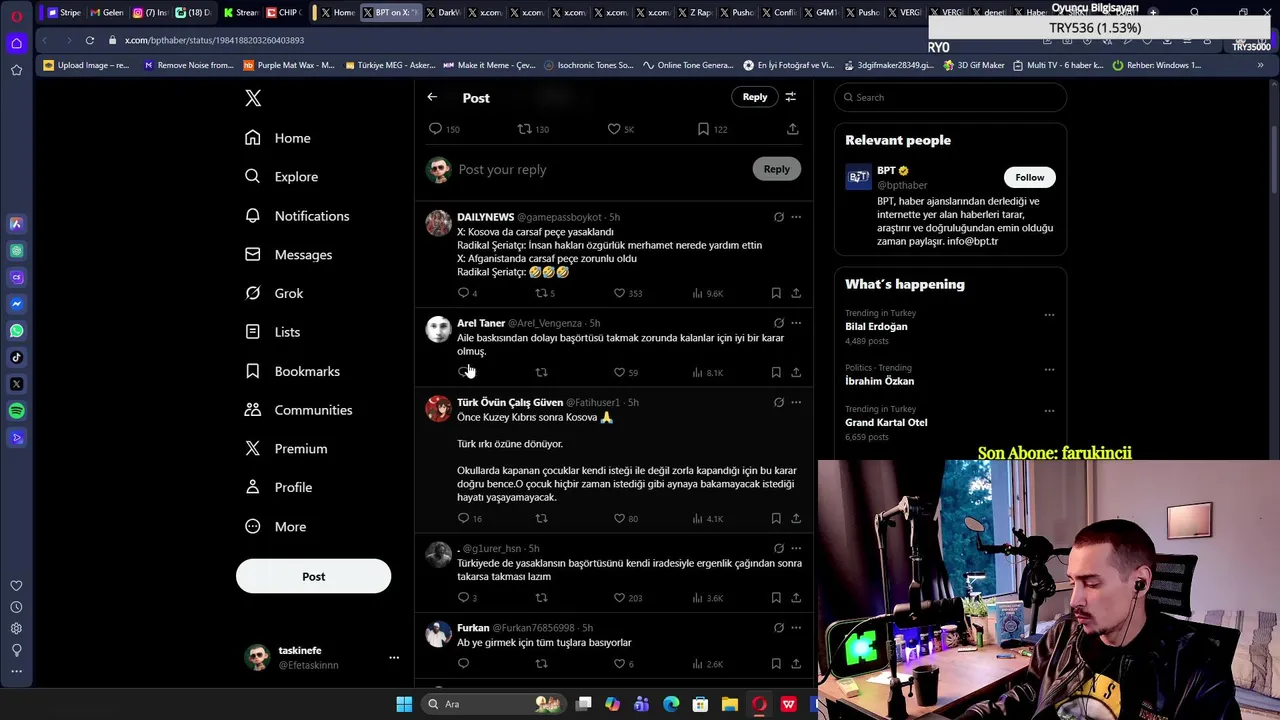Open Notifications
The image size is (1280, 720).
pos(297,216)
